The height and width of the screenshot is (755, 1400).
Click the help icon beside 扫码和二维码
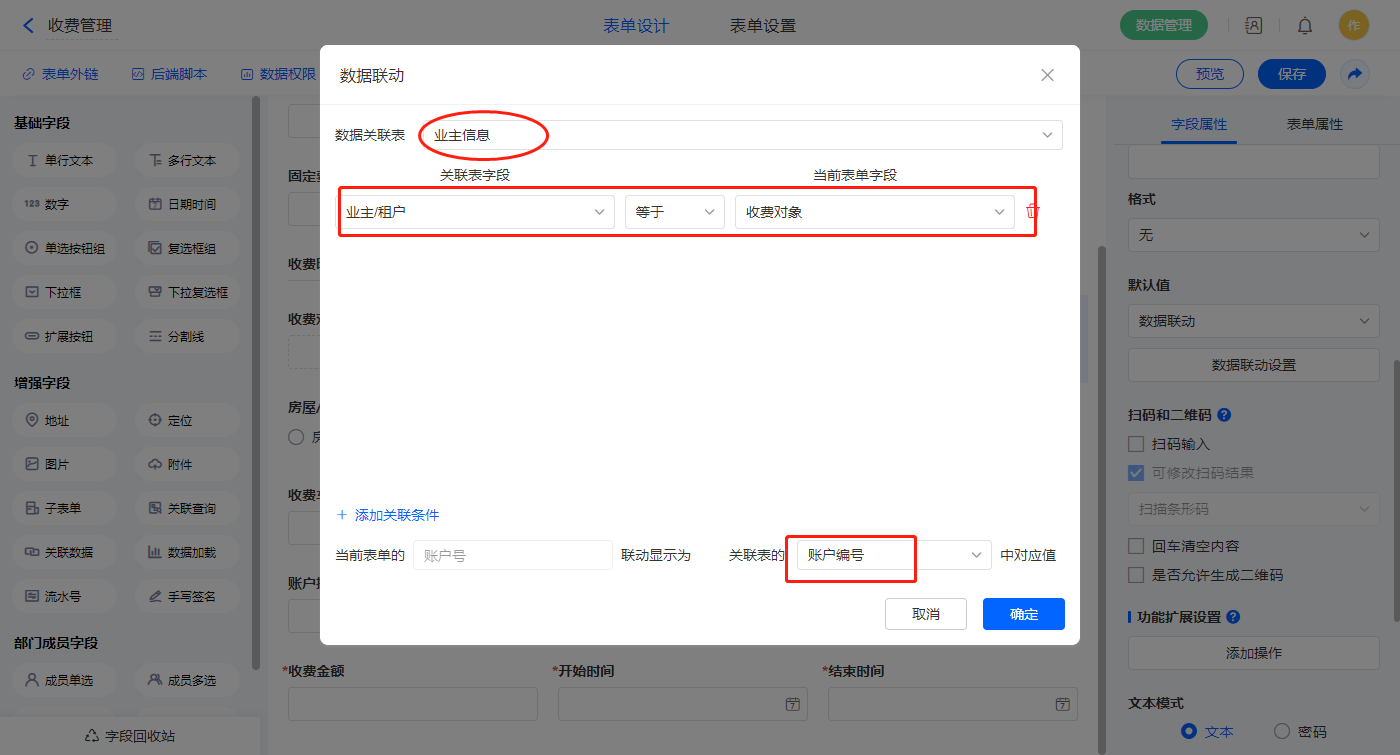click(1224, 414)
